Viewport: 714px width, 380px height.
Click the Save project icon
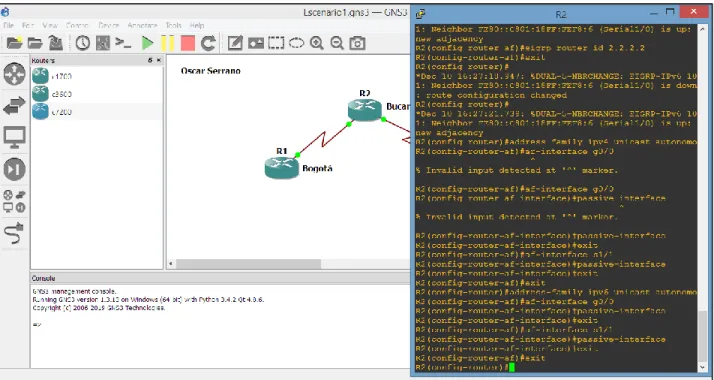click(x=56, y=43)
